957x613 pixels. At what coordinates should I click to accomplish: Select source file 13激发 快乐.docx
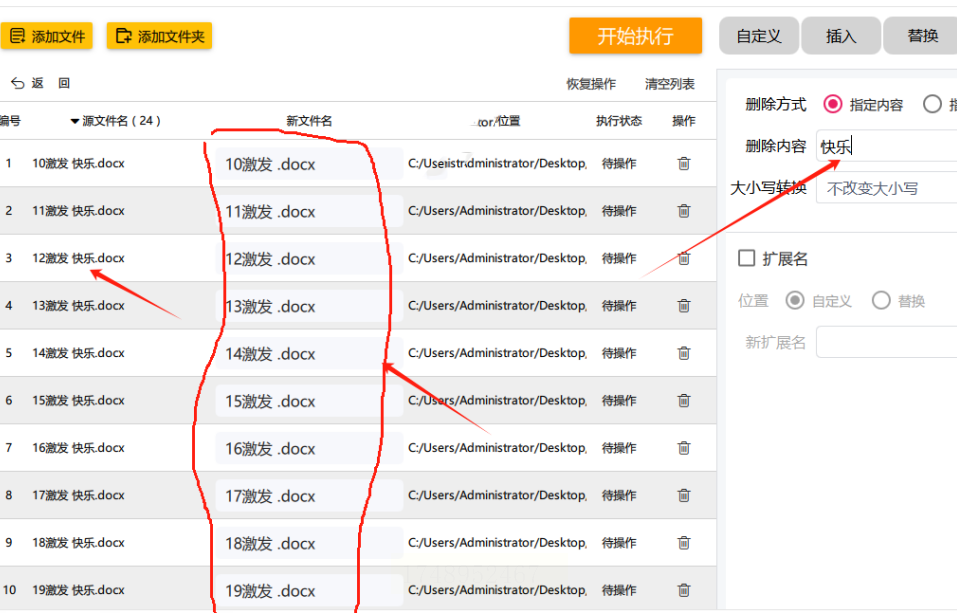78,305
